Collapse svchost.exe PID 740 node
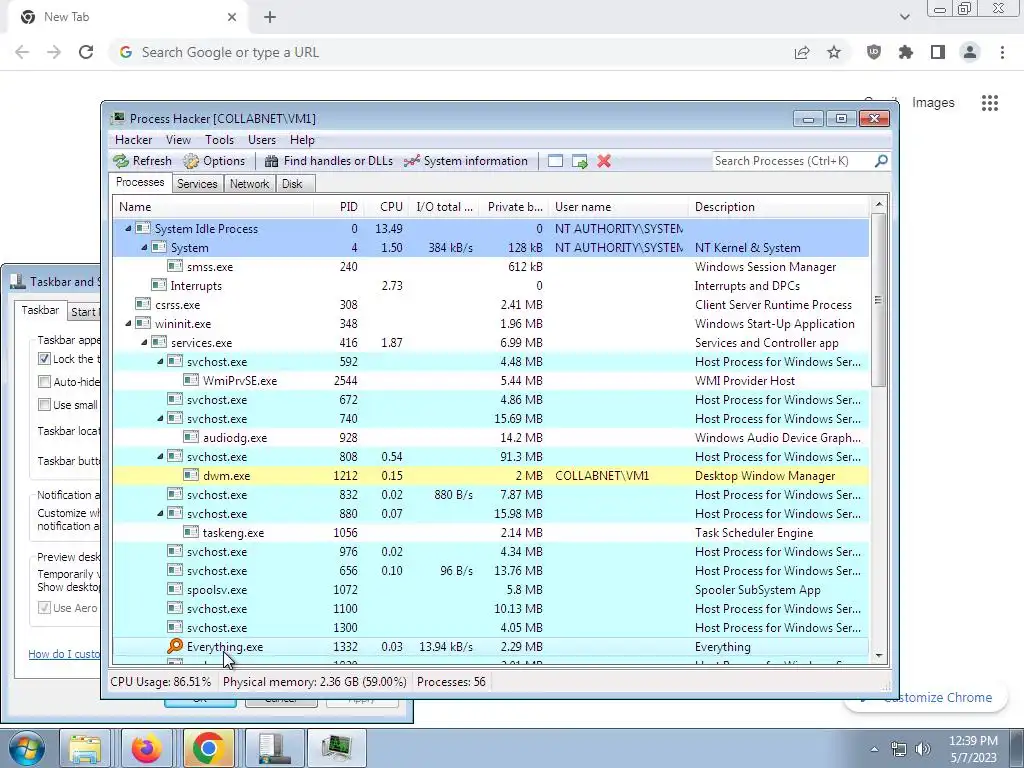Screen dimensions: 1024x768 [161, 418]
